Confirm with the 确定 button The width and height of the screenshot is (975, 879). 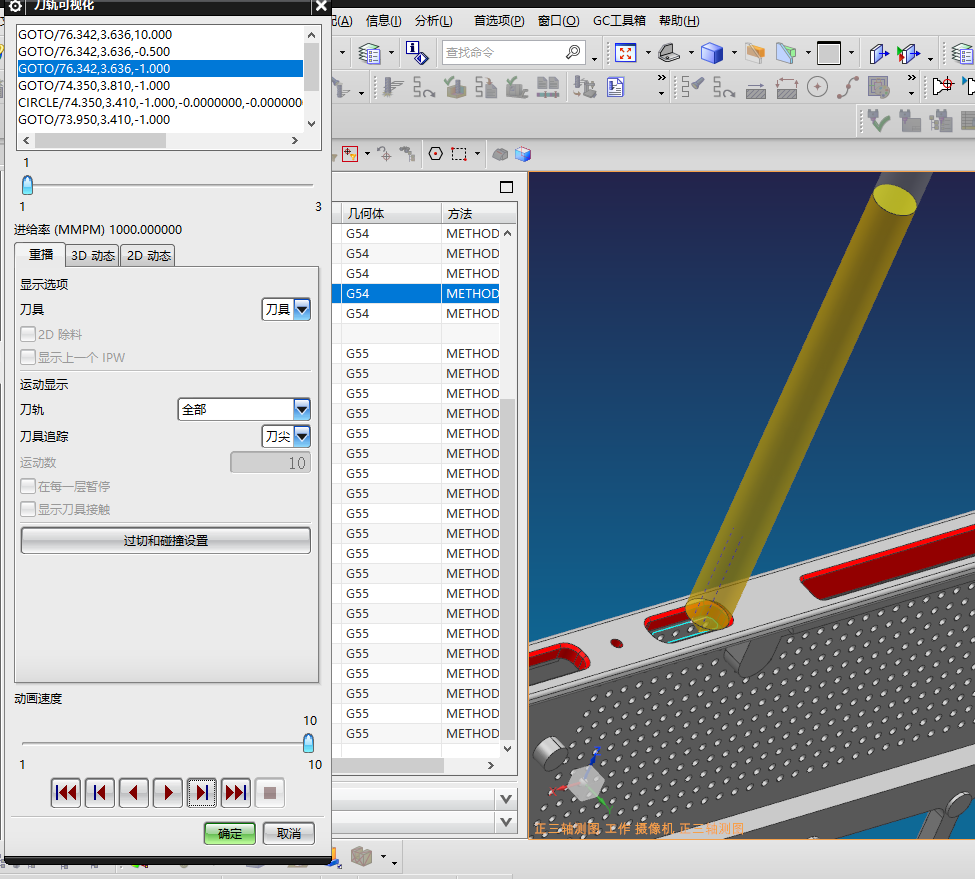[x=230, y=833]
